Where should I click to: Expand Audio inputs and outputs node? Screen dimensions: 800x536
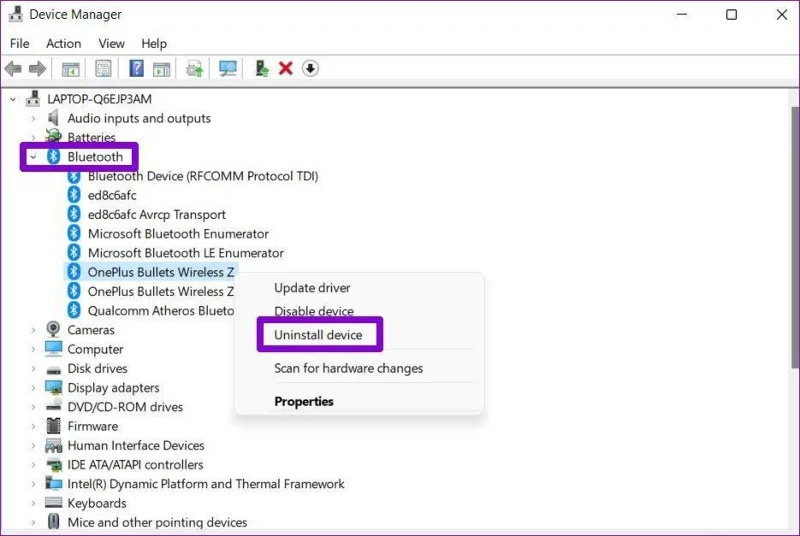[33, 118]
